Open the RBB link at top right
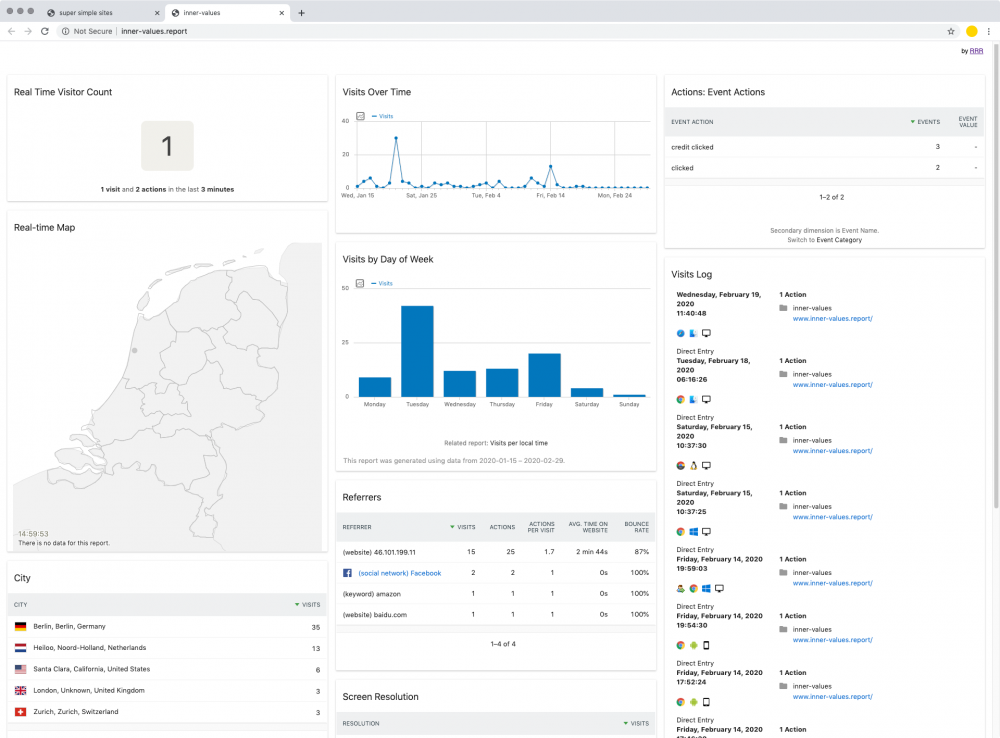The height and width of the screenshot is (738, 1000). [x=976, y=51]
